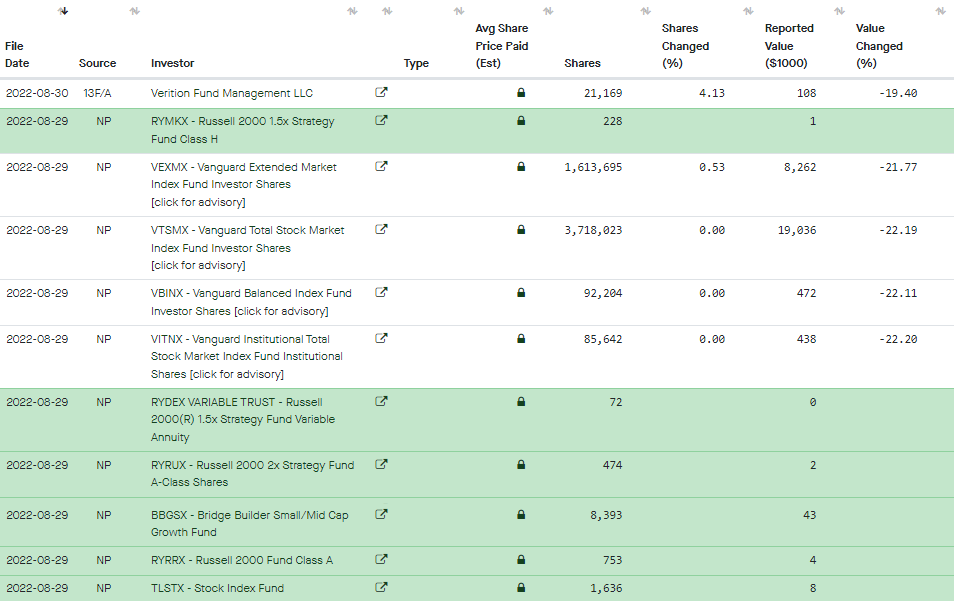Click lock icon in VEXMX row
954x601 pixels.
pos(521,166)
